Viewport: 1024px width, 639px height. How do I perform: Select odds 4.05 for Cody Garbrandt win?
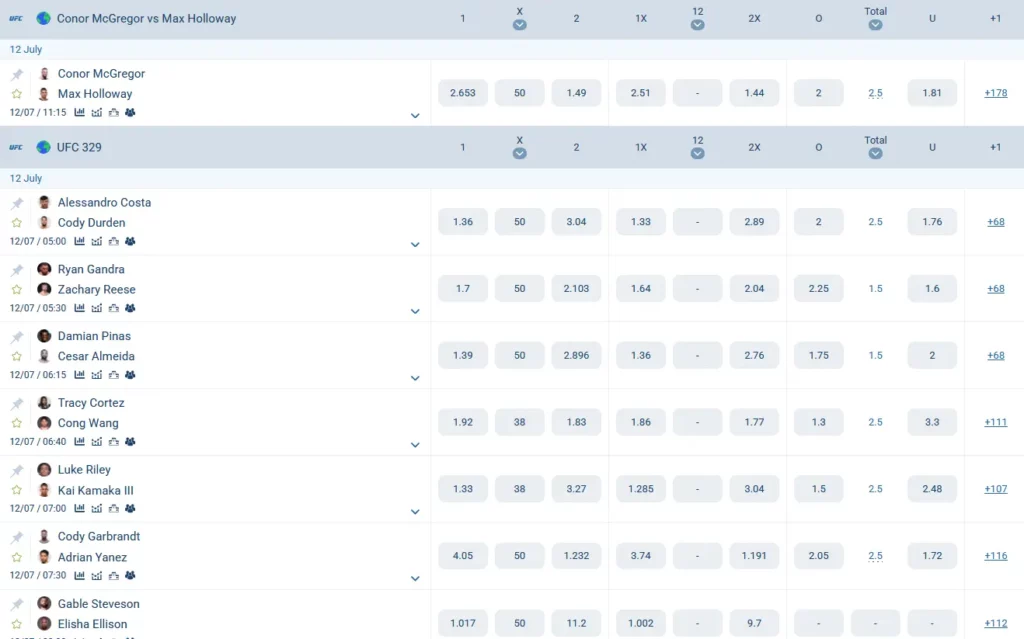(463, 555)
